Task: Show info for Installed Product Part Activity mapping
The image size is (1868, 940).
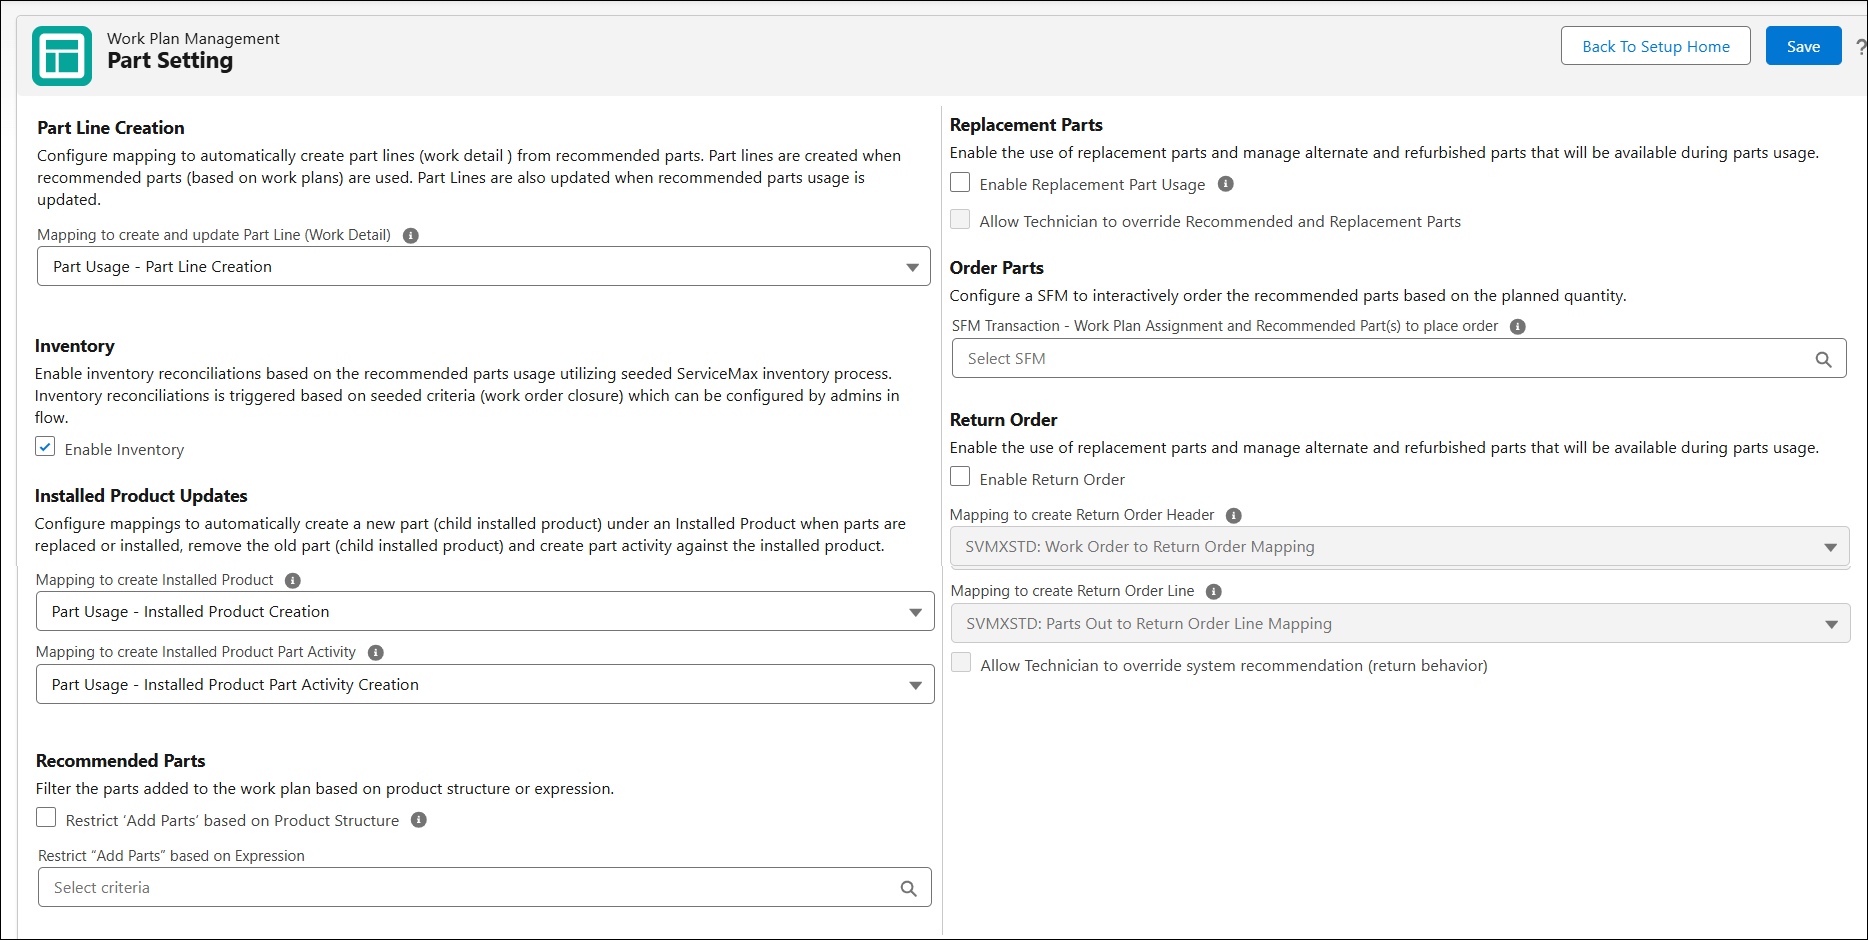Action: [x=376, y=653]
